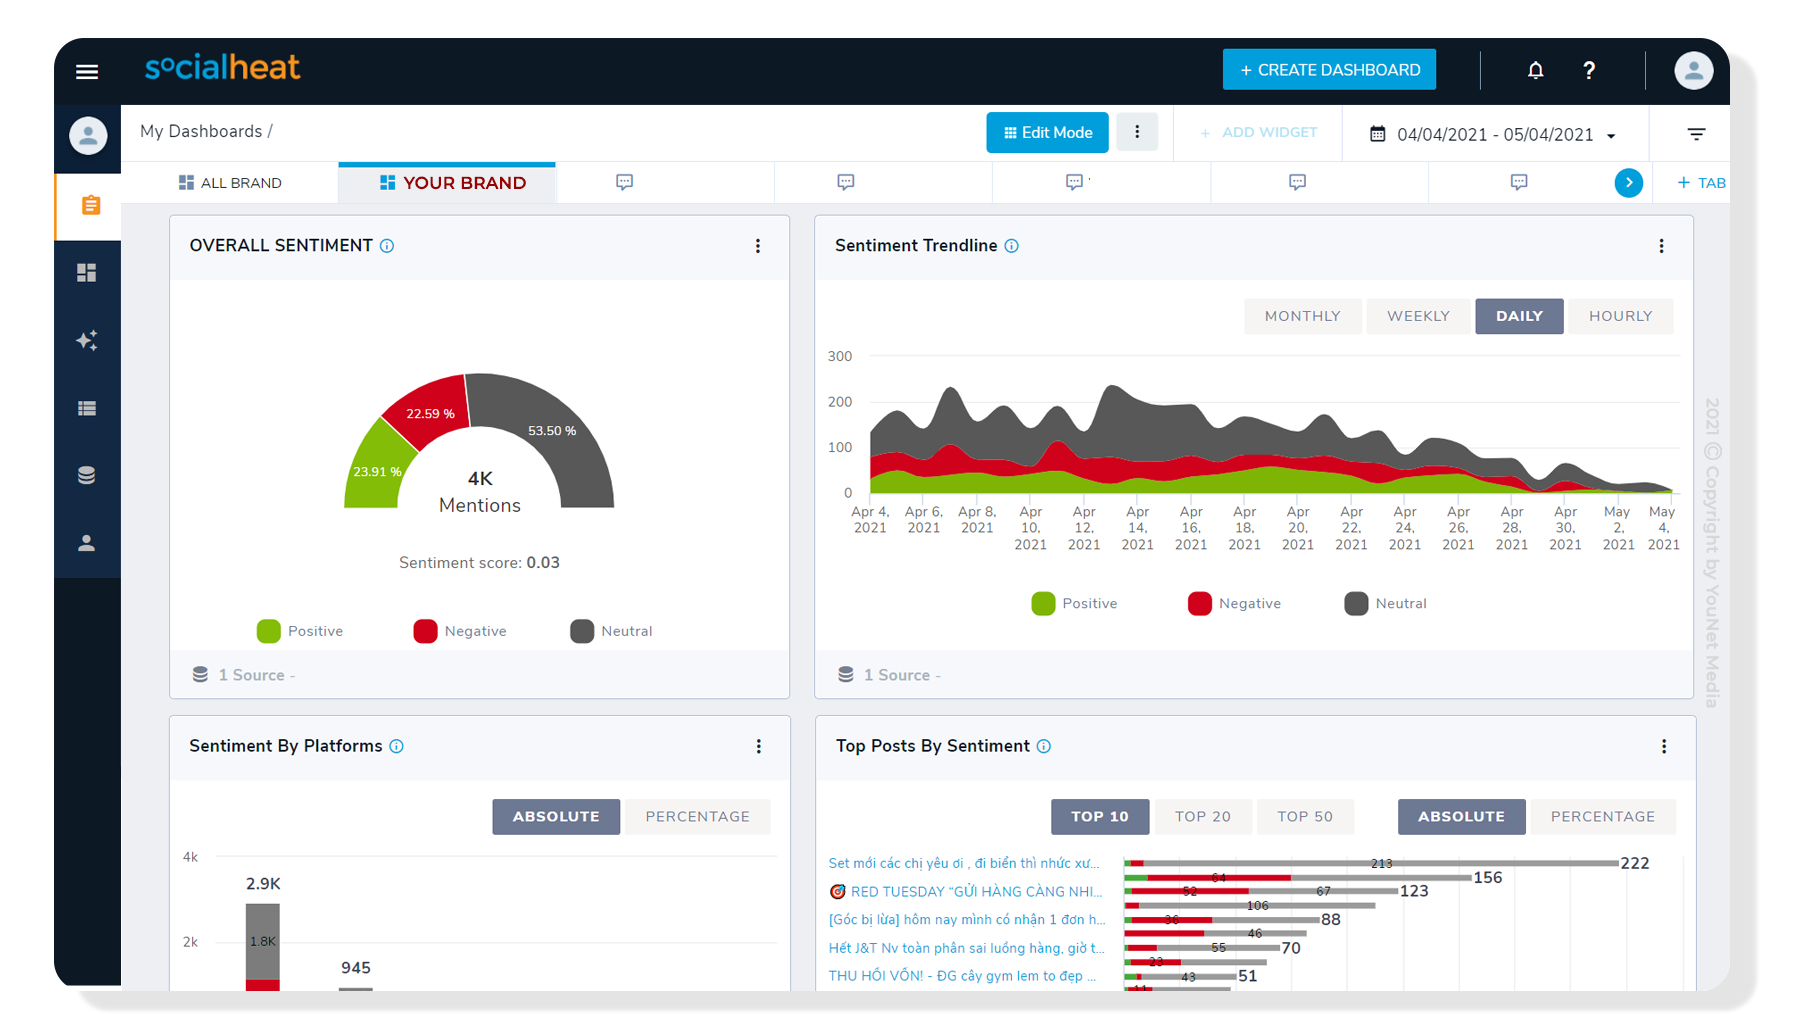Switch trendline to Weekly
Screen dimensions: 1800x1014
1418,316
